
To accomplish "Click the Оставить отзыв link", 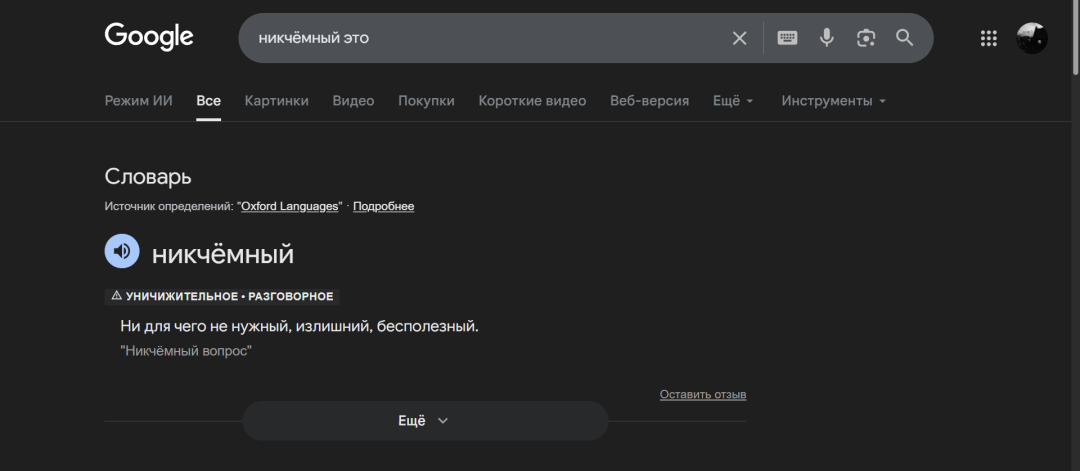I will point(702,395).
